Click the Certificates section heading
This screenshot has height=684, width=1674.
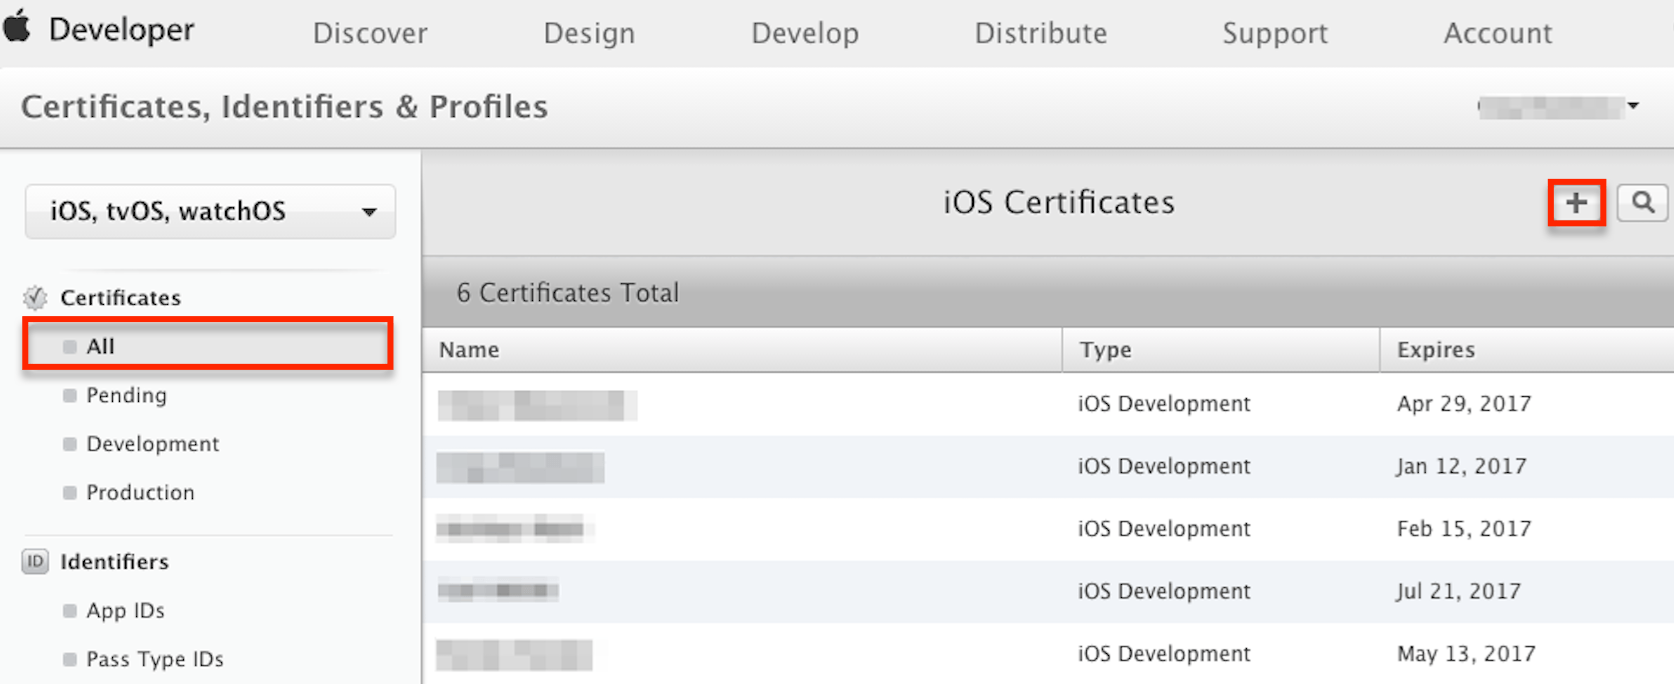coord(120,297)
